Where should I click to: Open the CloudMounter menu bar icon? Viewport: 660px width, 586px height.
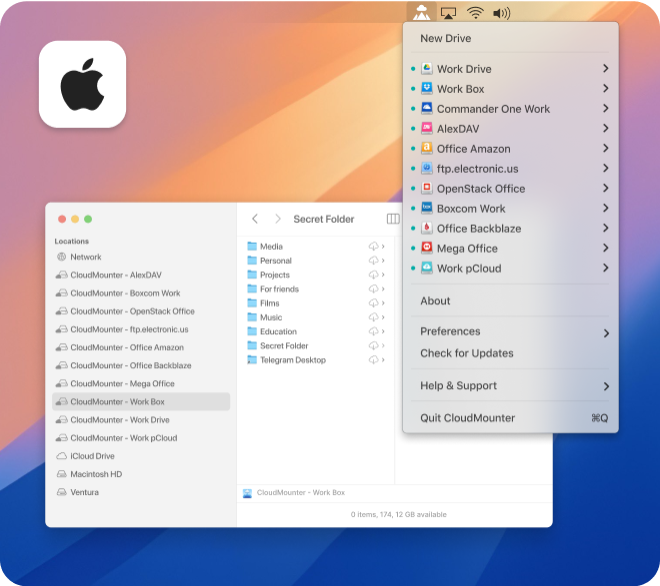click(421, 12)
